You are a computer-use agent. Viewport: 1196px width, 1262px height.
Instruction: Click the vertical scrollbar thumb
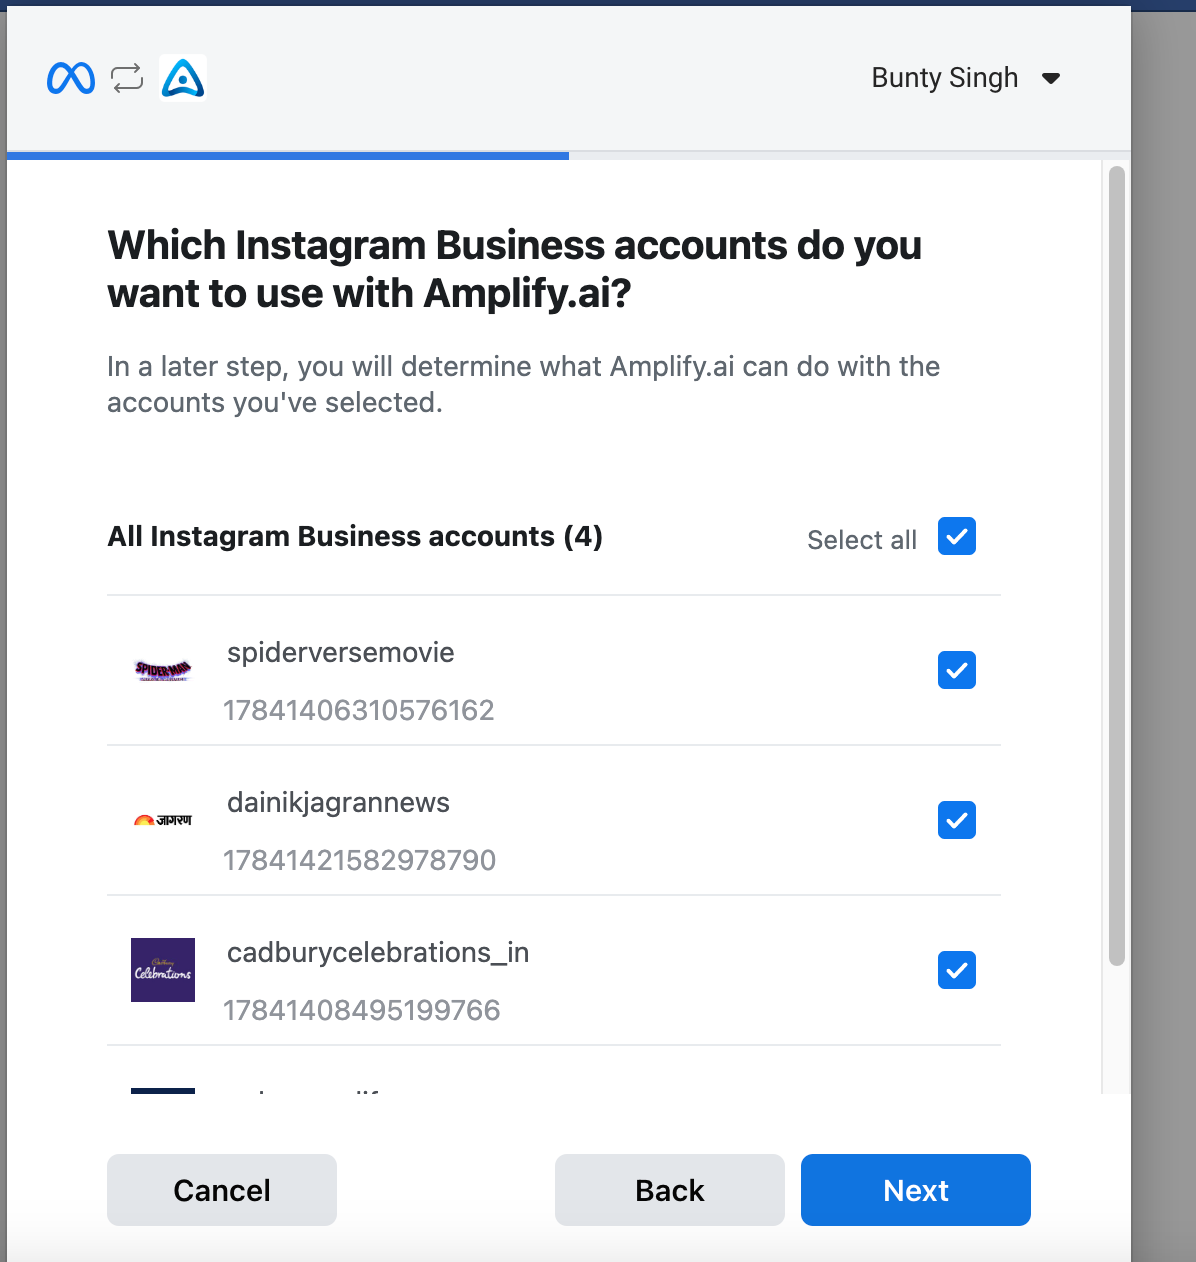tap(1117, 566)
